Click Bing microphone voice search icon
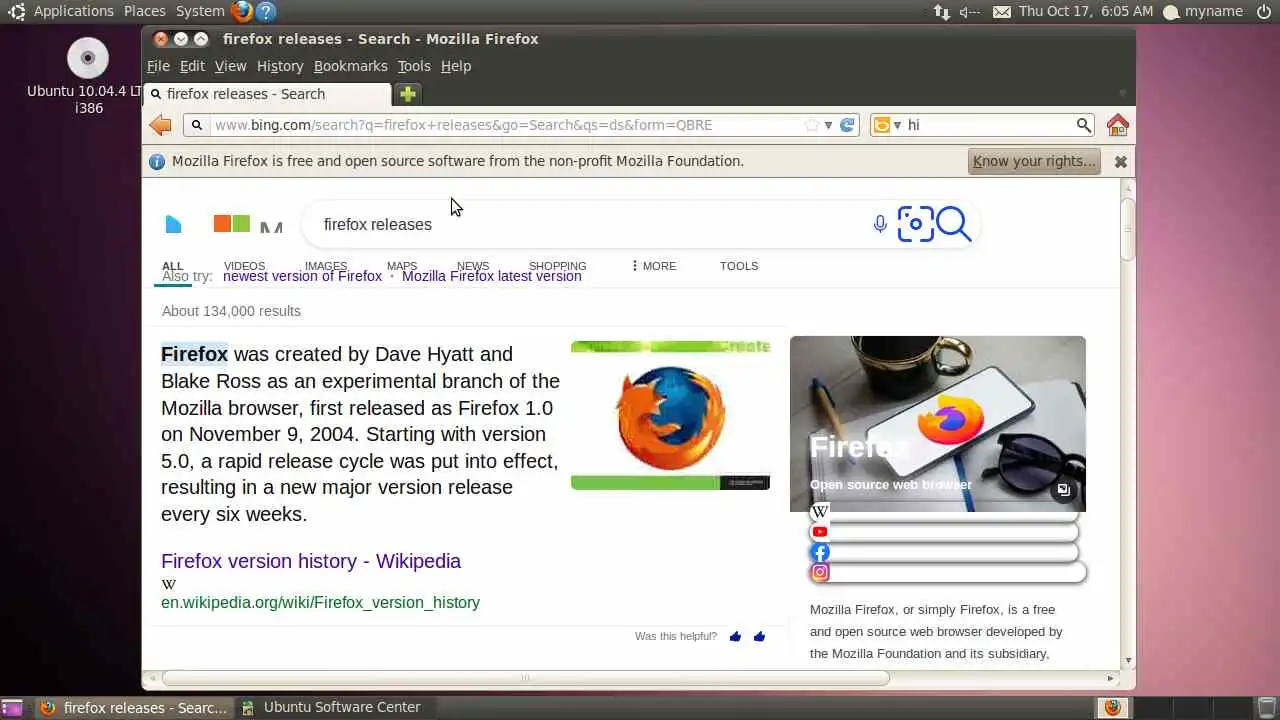The image size is (1280, 720). pyautogui.click(x=880, y=224)
